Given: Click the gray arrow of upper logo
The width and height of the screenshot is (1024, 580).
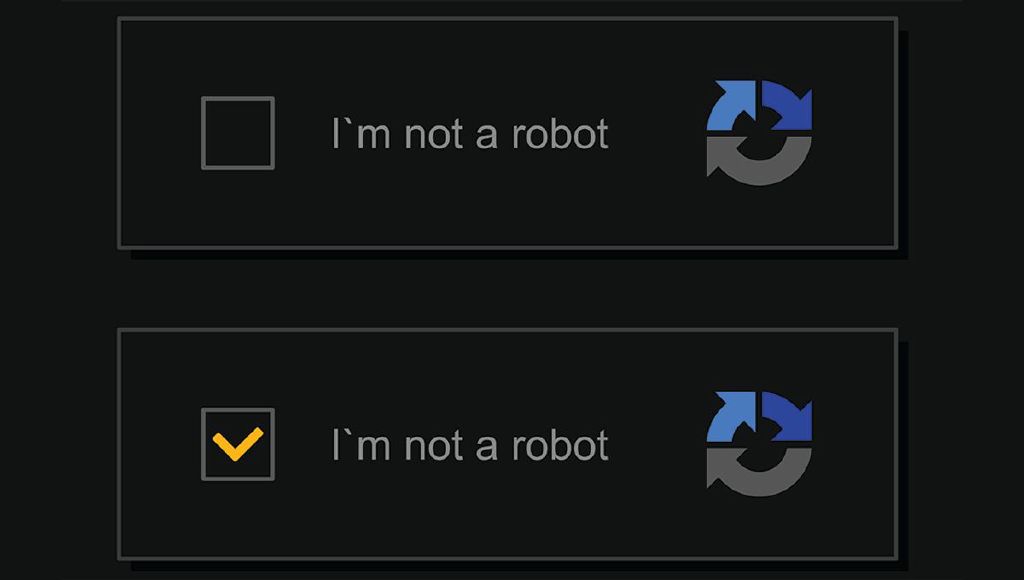Looking at the screenshot, I should click(759, 161).
